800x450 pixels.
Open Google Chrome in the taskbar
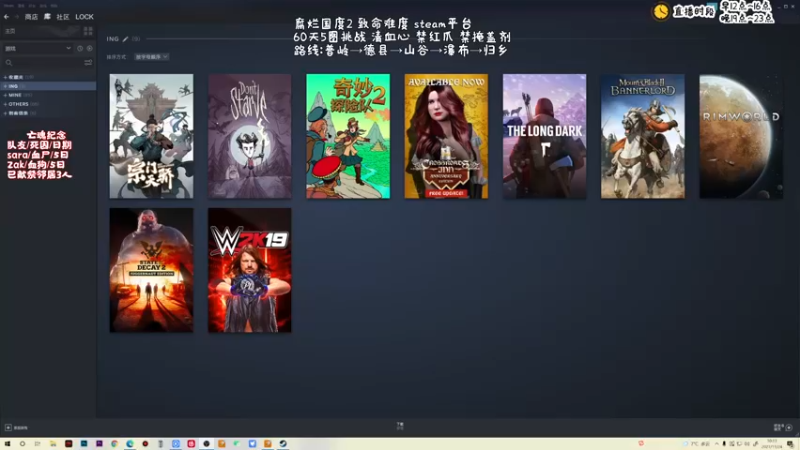click(x=114, y=444)
